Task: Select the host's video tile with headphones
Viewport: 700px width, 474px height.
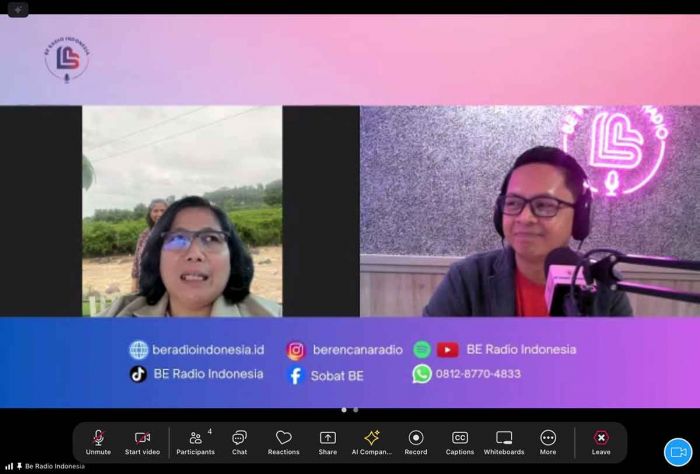Action: coord(530,211)
